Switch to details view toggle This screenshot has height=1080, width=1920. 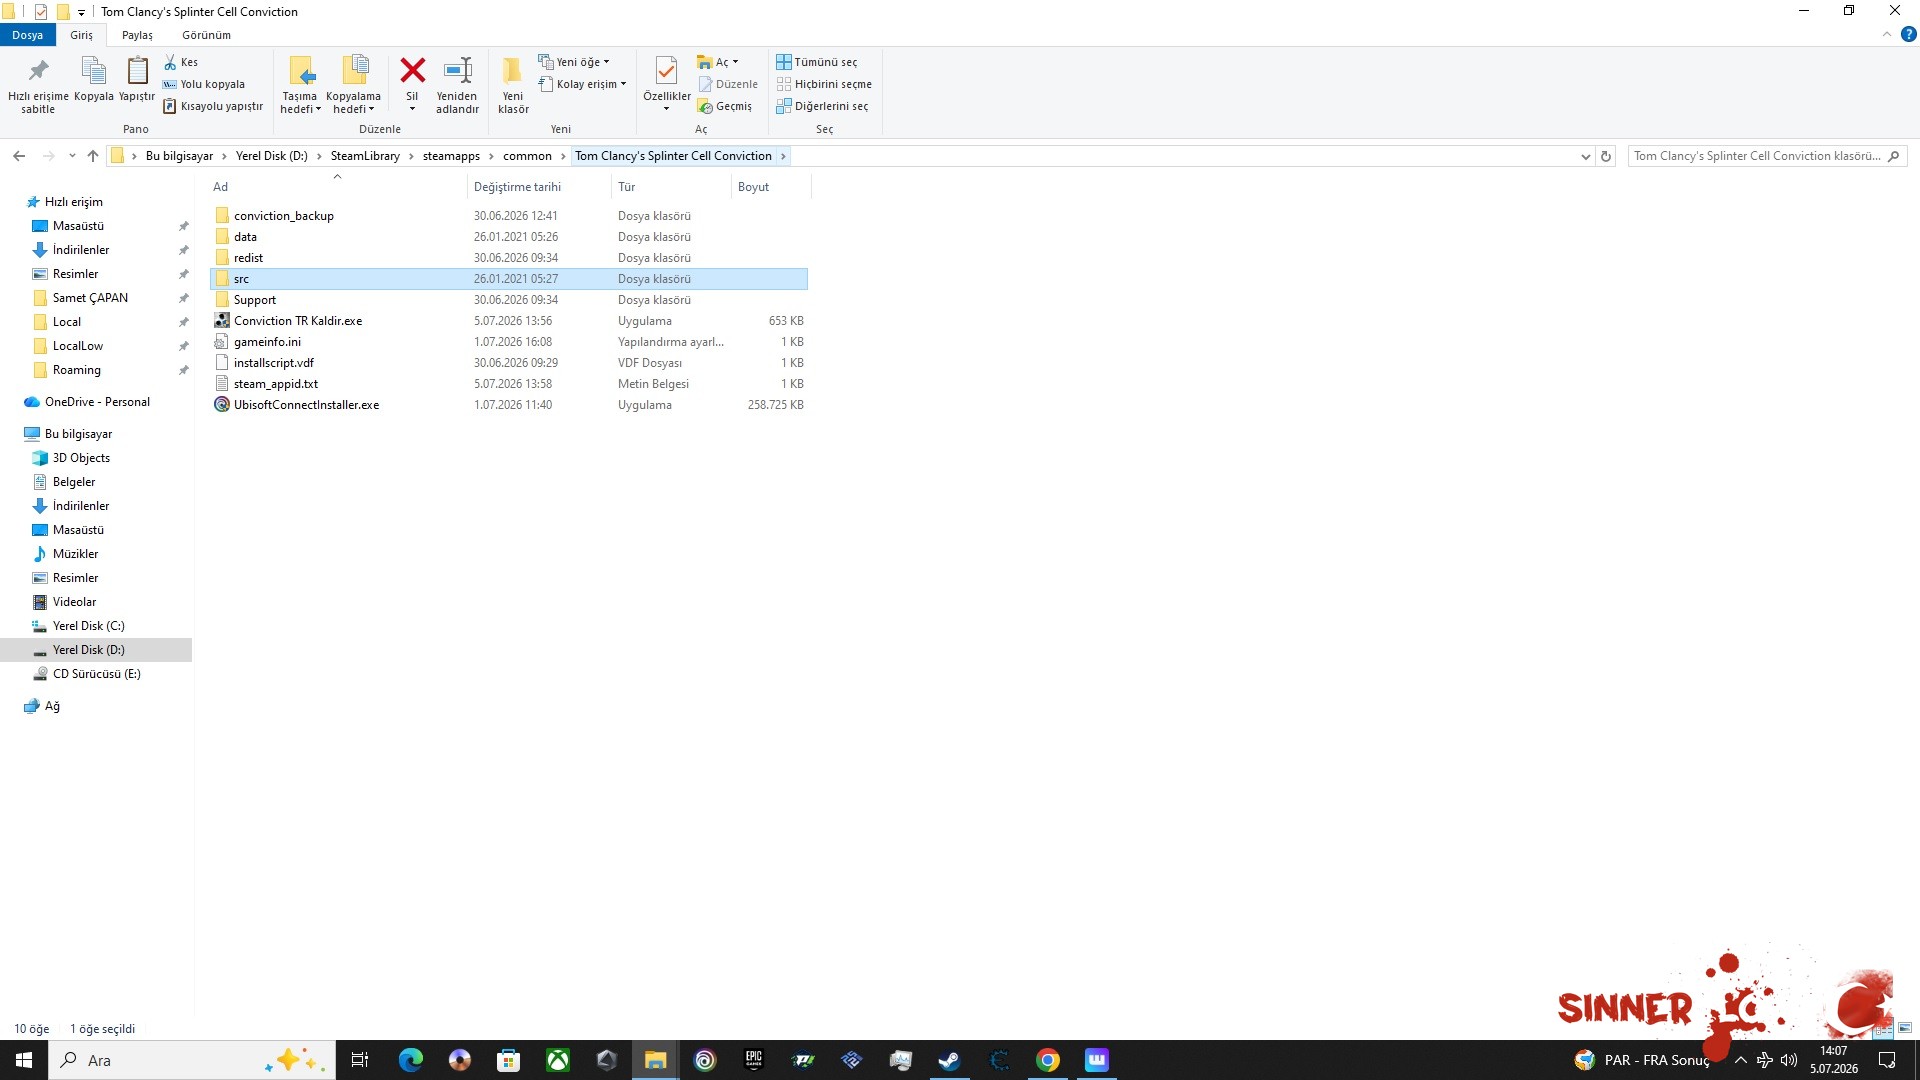(1883, 1028)
